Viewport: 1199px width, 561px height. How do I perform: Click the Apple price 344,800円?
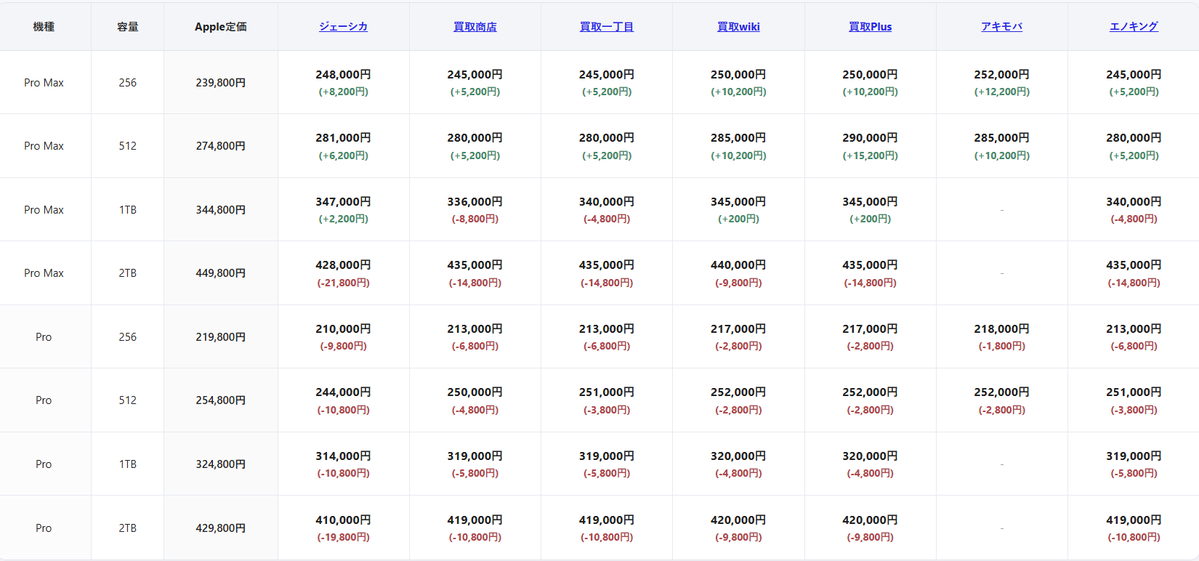click(220, 209)
